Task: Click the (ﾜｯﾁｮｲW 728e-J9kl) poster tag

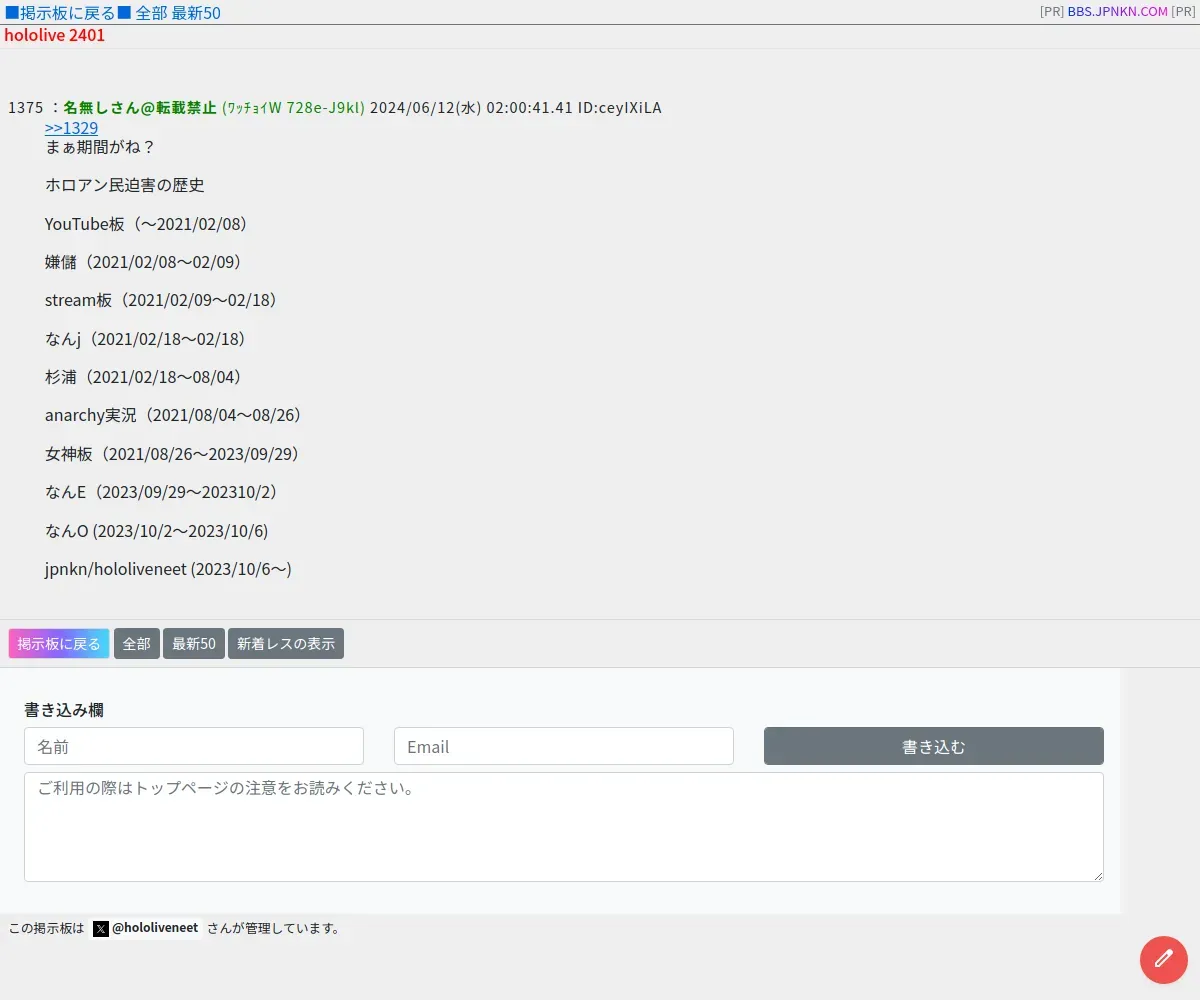Action: coord(293,108)
